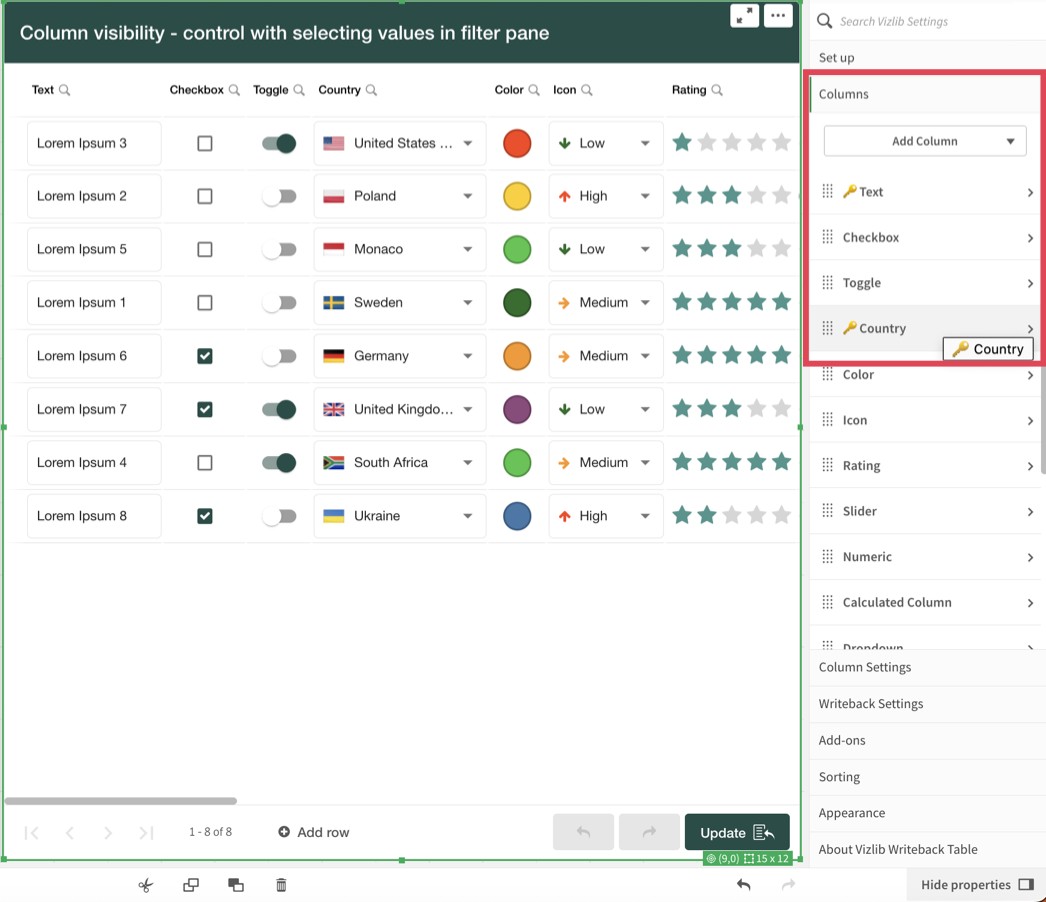The height and width of the screenshot is (902, 1046).
Task: Turn on toggle for Lorem Ipsum 2 row
Action: (x=279, y=197)
